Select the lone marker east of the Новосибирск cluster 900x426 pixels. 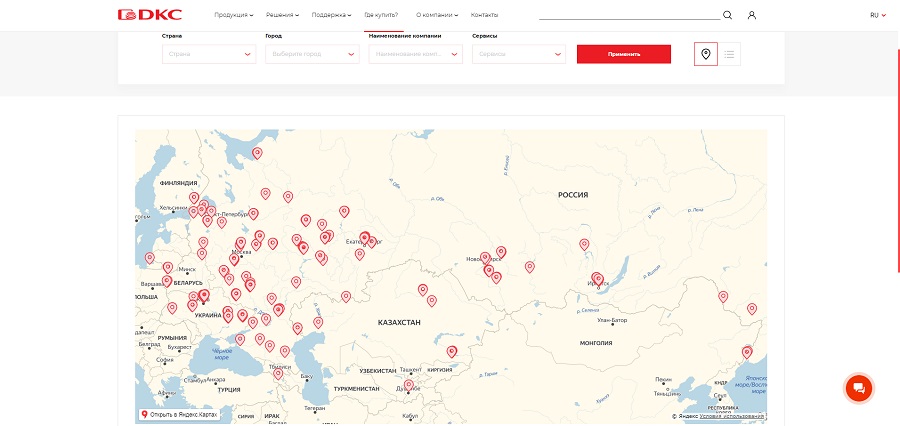click(x=529, y=266)
